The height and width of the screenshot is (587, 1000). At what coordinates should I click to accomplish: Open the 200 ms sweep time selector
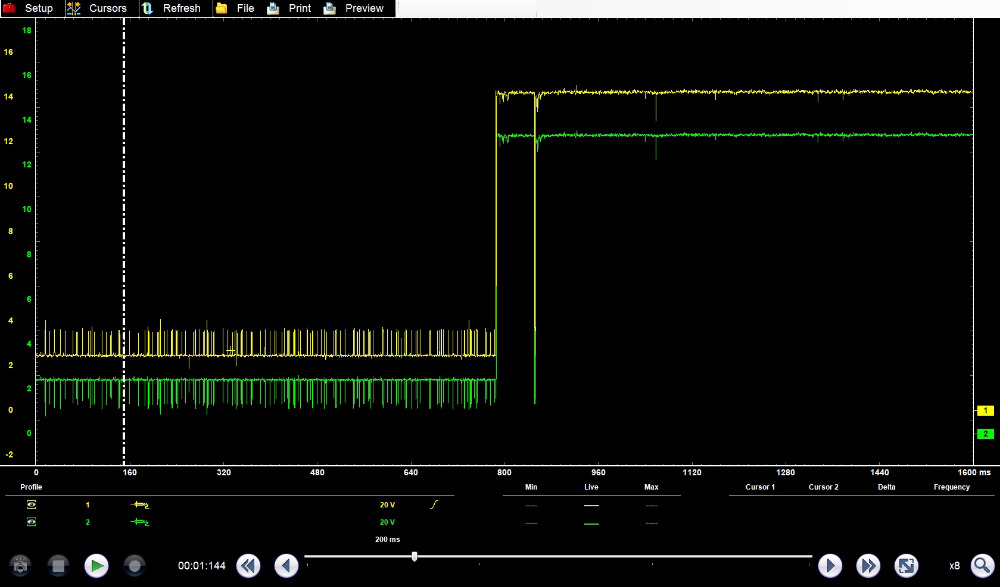pyautogui.click(x=387, y=539)
